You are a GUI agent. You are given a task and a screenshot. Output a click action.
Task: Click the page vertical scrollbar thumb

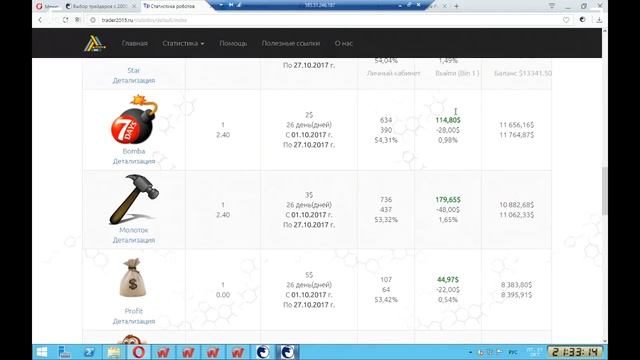pyautogui.click(x=604, y=191)
